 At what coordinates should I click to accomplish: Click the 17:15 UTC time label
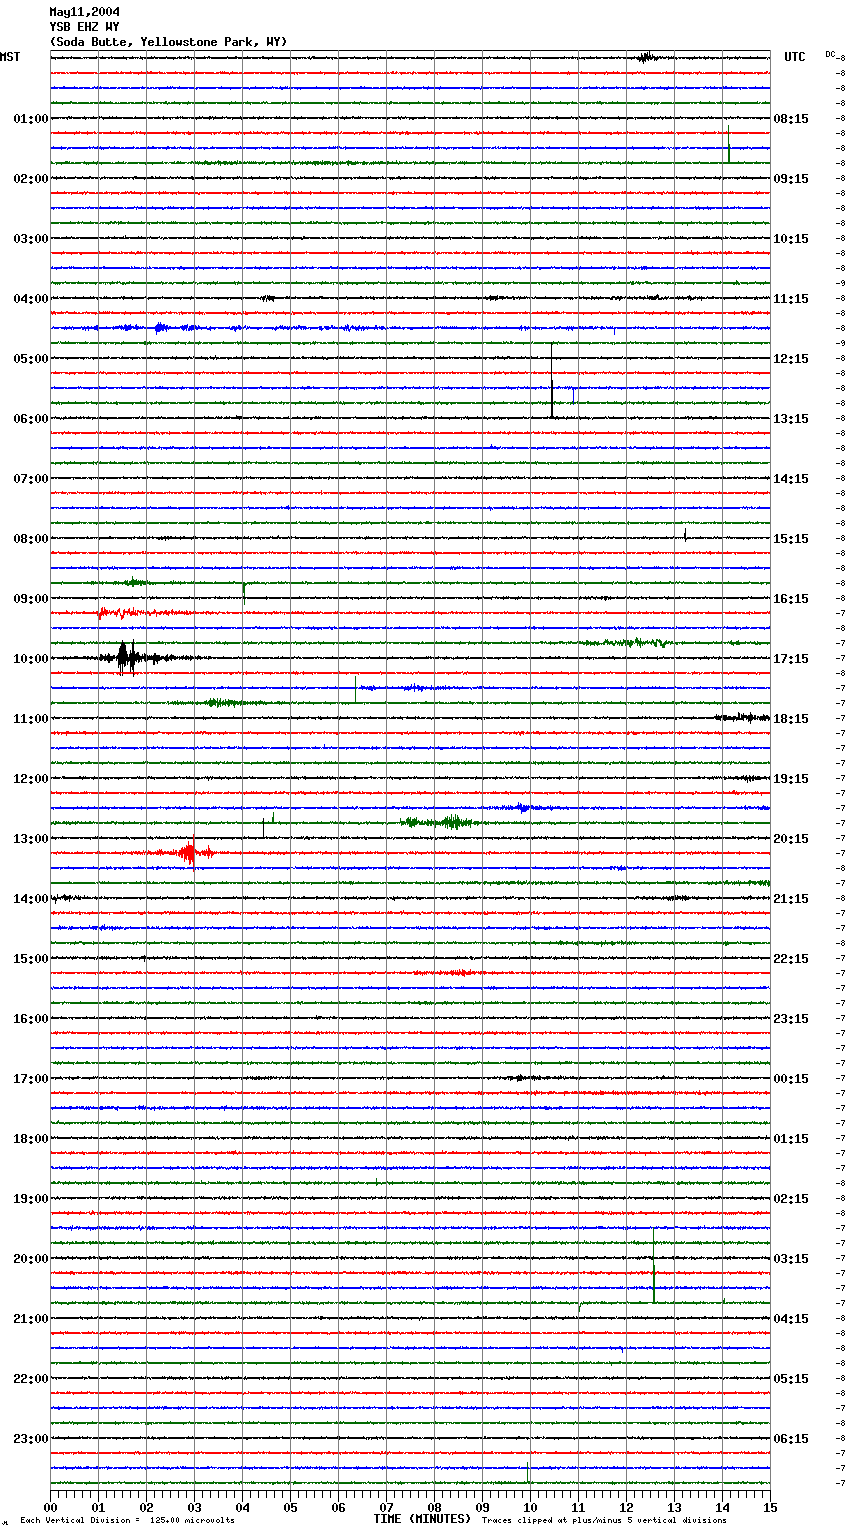pyautogui.click(x=791, y=659)
